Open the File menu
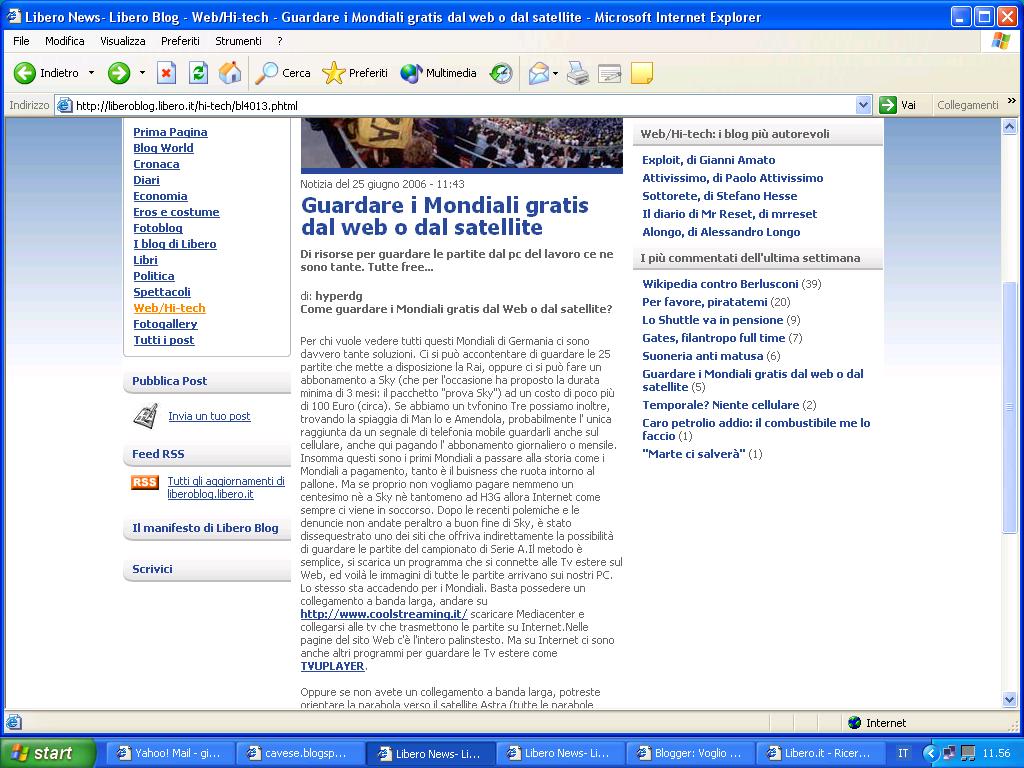This screenshot has width=1024, height=768. [22, 40]
